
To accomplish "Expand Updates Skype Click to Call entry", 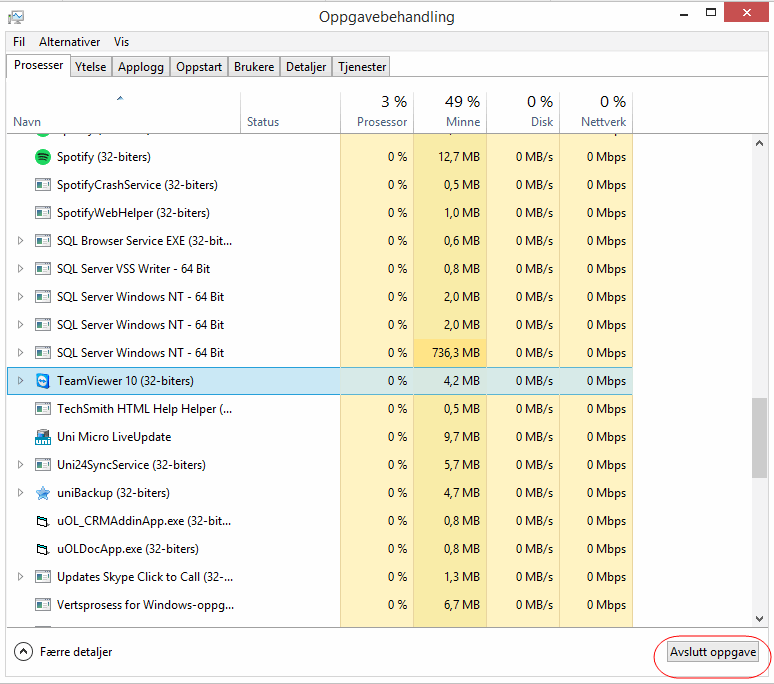I will (x=20, y=577).
